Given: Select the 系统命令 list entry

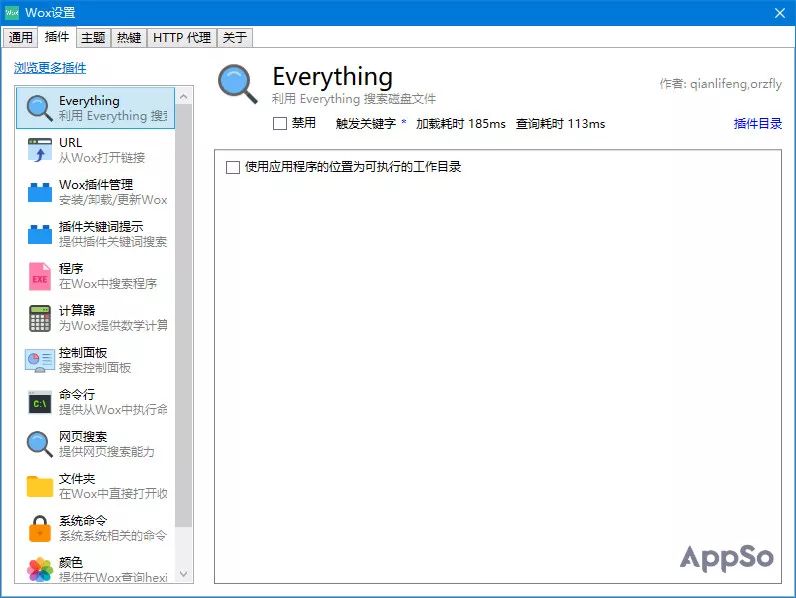Looking at the screenshot, I should click(x=95, y=528).
